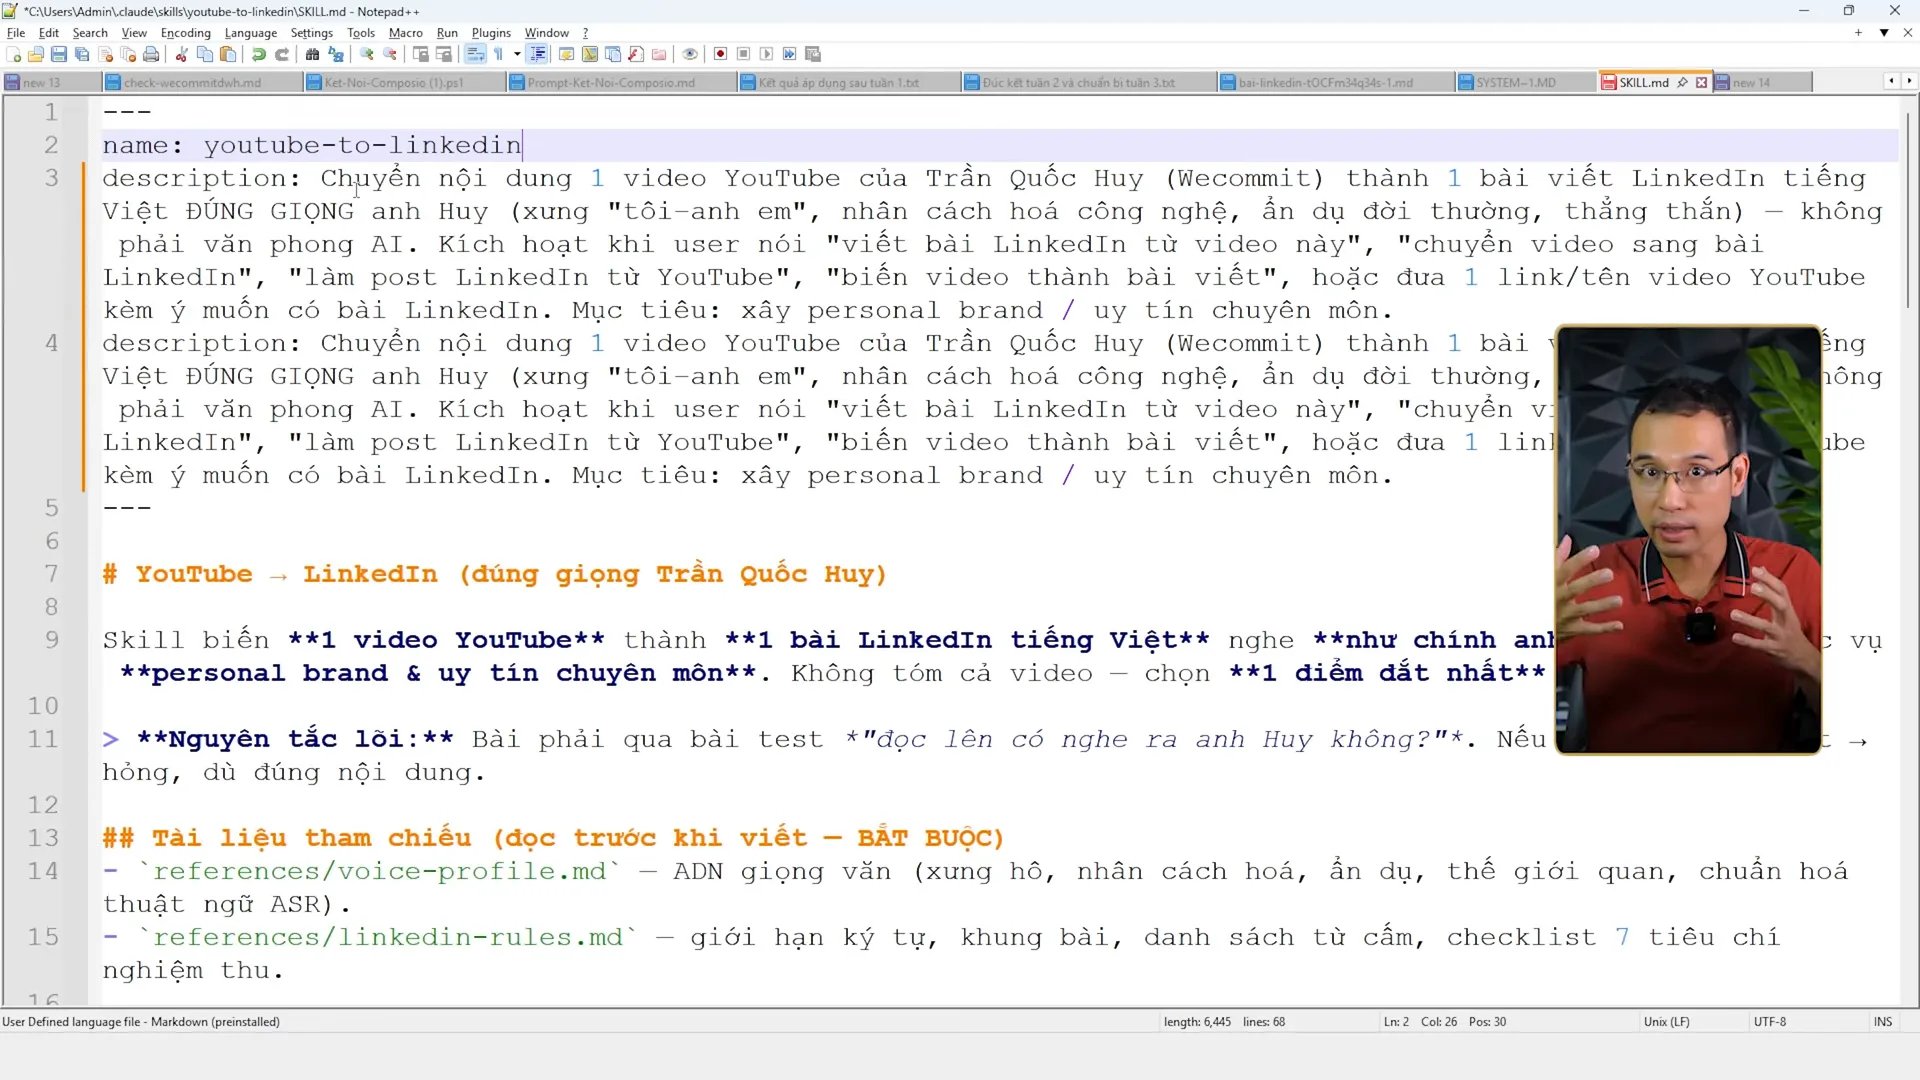Open the question mark help menu
Image resolution: width=1920 pixels, height=1080 pixels.
(x=585, y=33)
